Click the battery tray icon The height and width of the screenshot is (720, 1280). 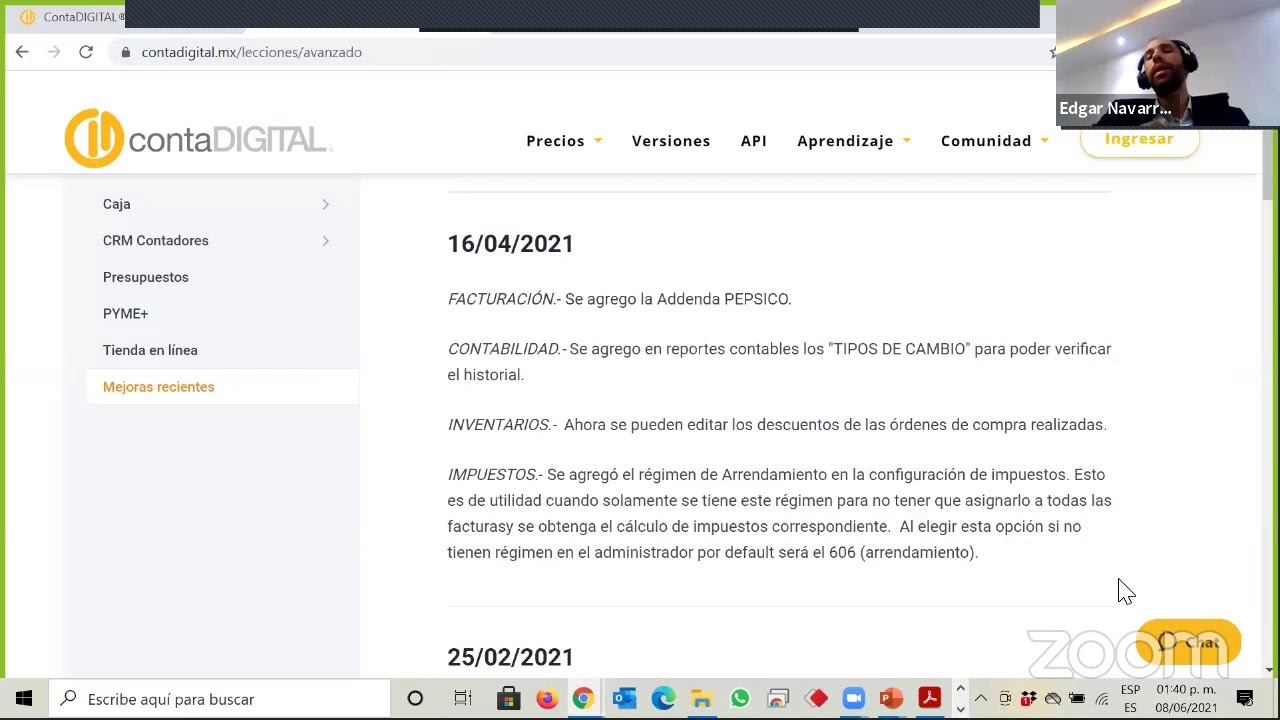click(1077, 699)
